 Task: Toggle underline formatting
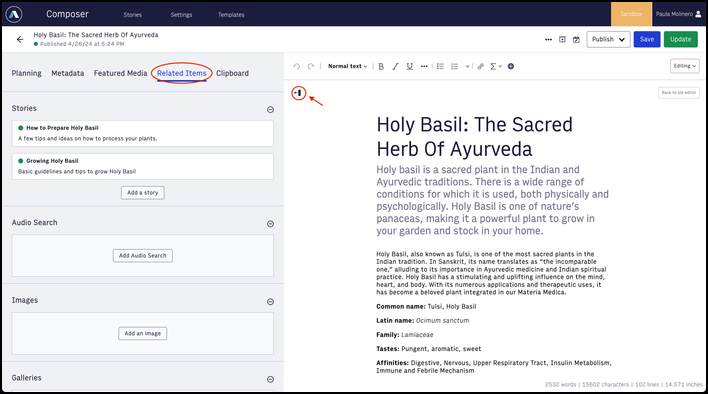[410, 66]
